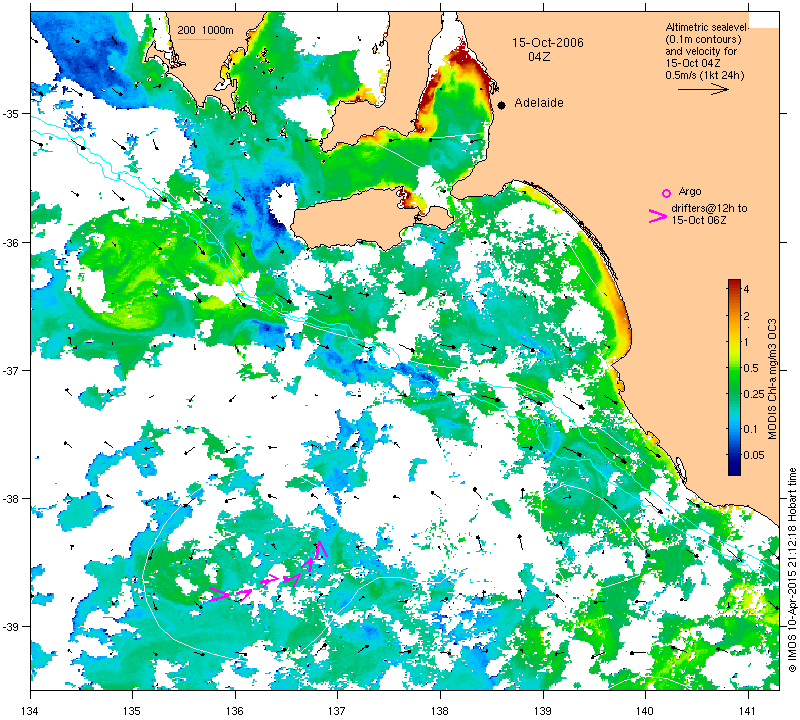Click the color bar value '0.25'

(x=754, y=394)
